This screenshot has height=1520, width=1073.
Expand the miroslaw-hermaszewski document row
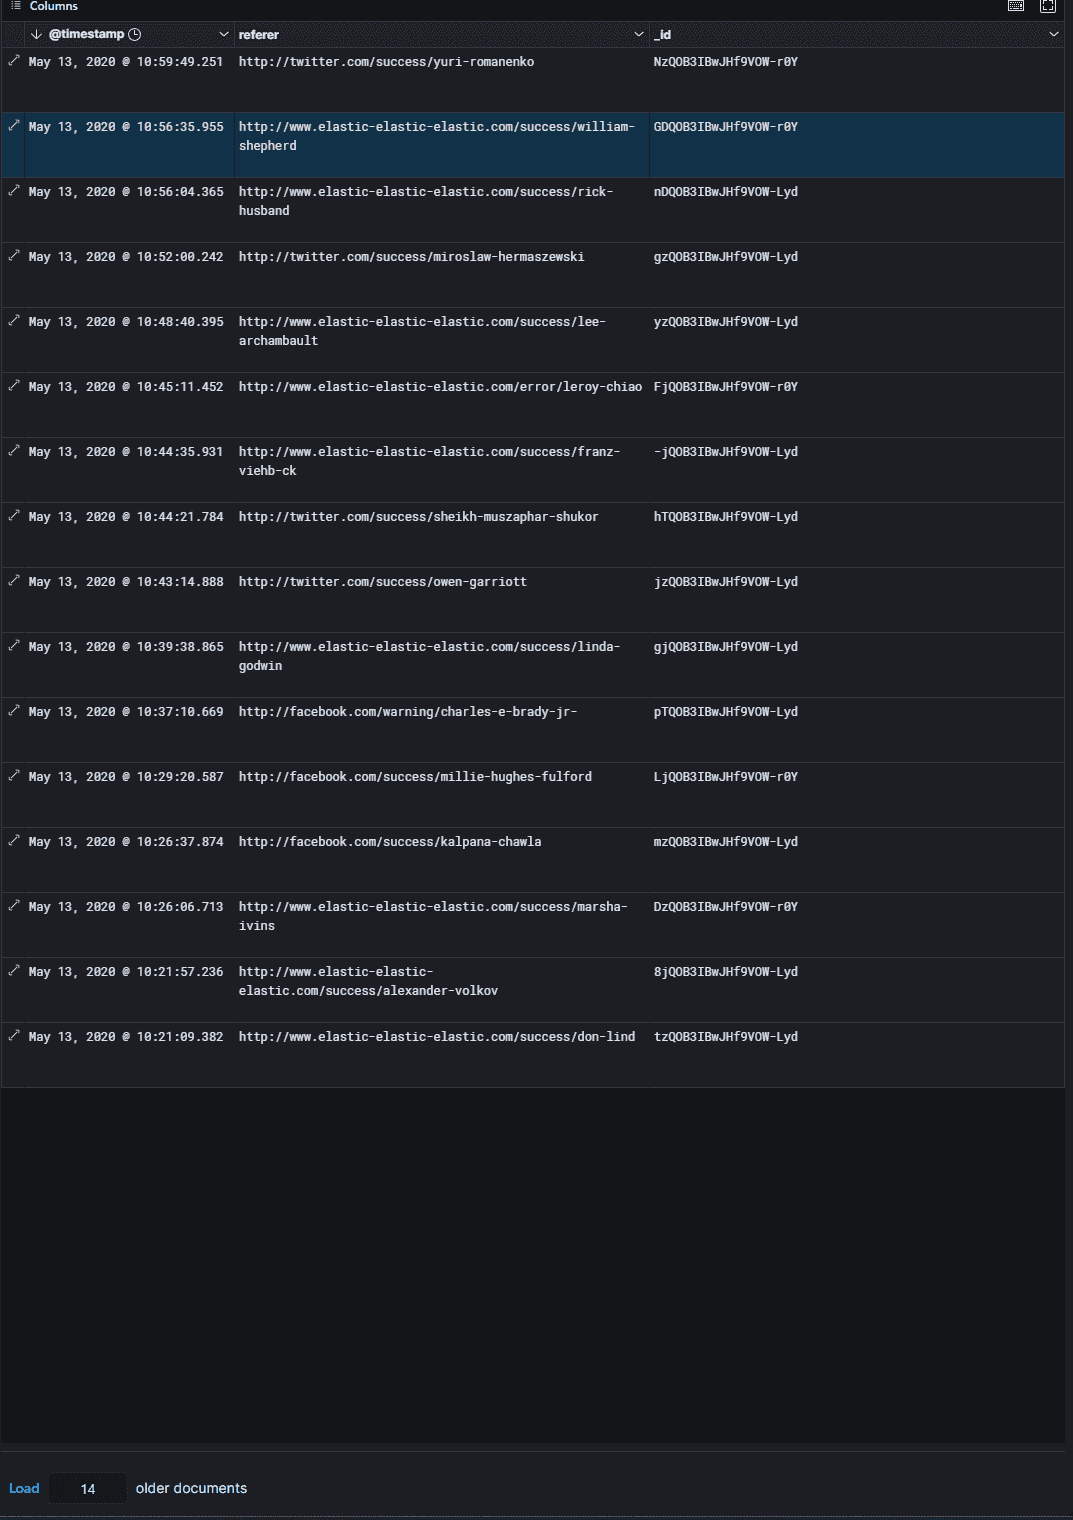(x=14, y=256)
